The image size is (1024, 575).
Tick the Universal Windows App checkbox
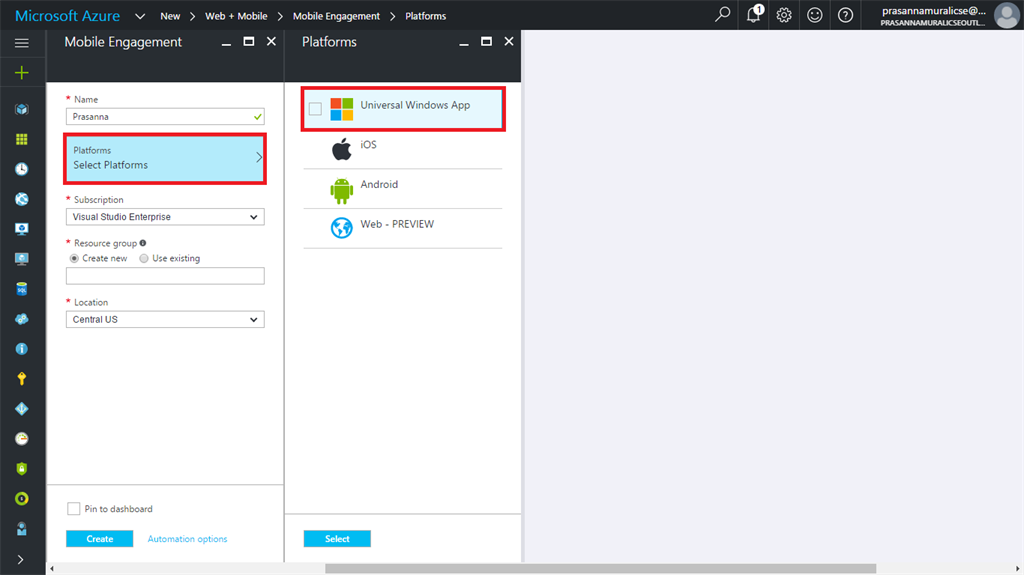point(315,109)
